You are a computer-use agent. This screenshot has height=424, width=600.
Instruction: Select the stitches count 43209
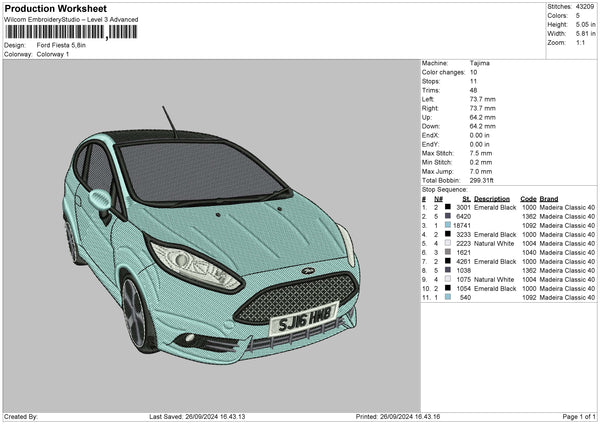[585, 7]
